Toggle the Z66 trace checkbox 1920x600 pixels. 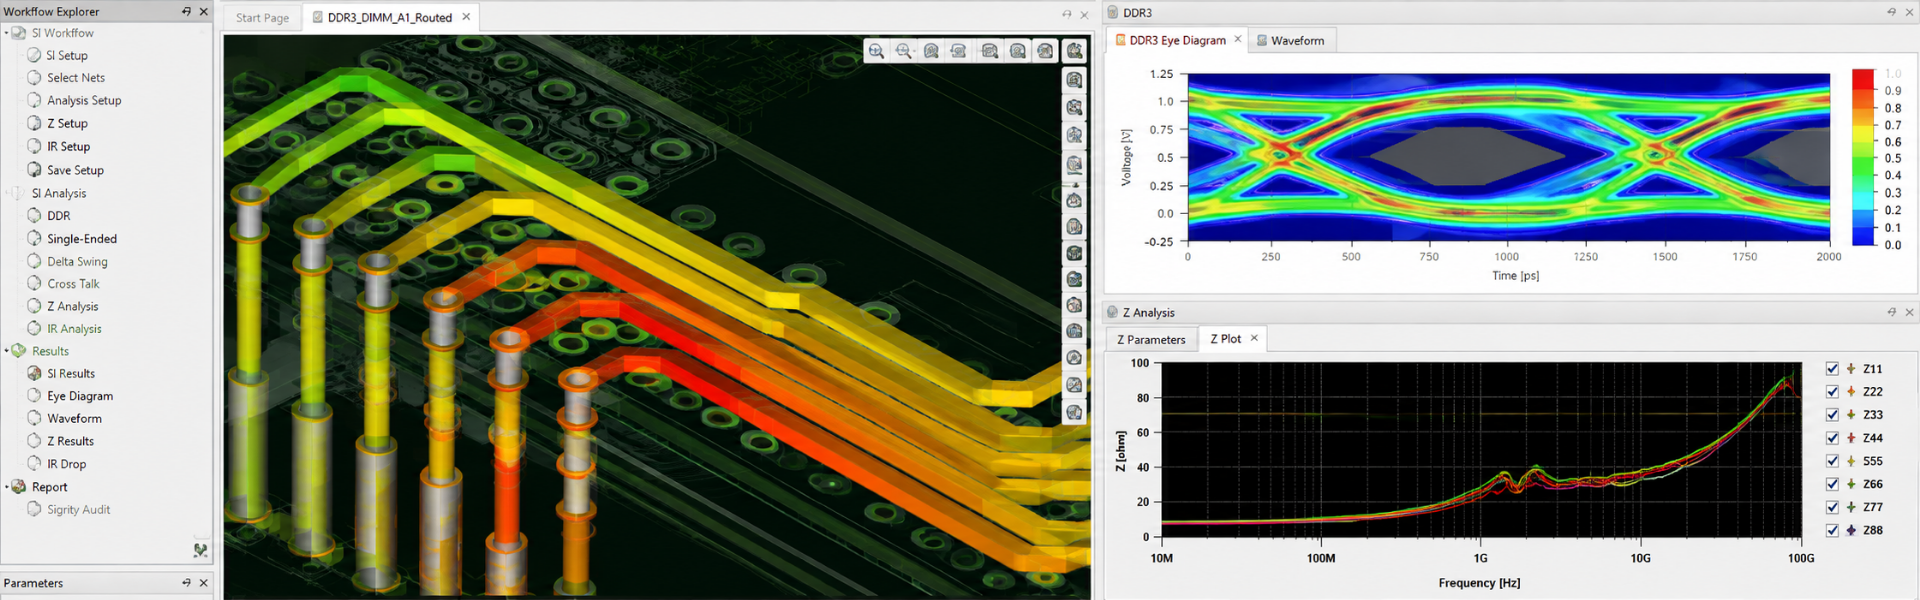(1832, 484)
